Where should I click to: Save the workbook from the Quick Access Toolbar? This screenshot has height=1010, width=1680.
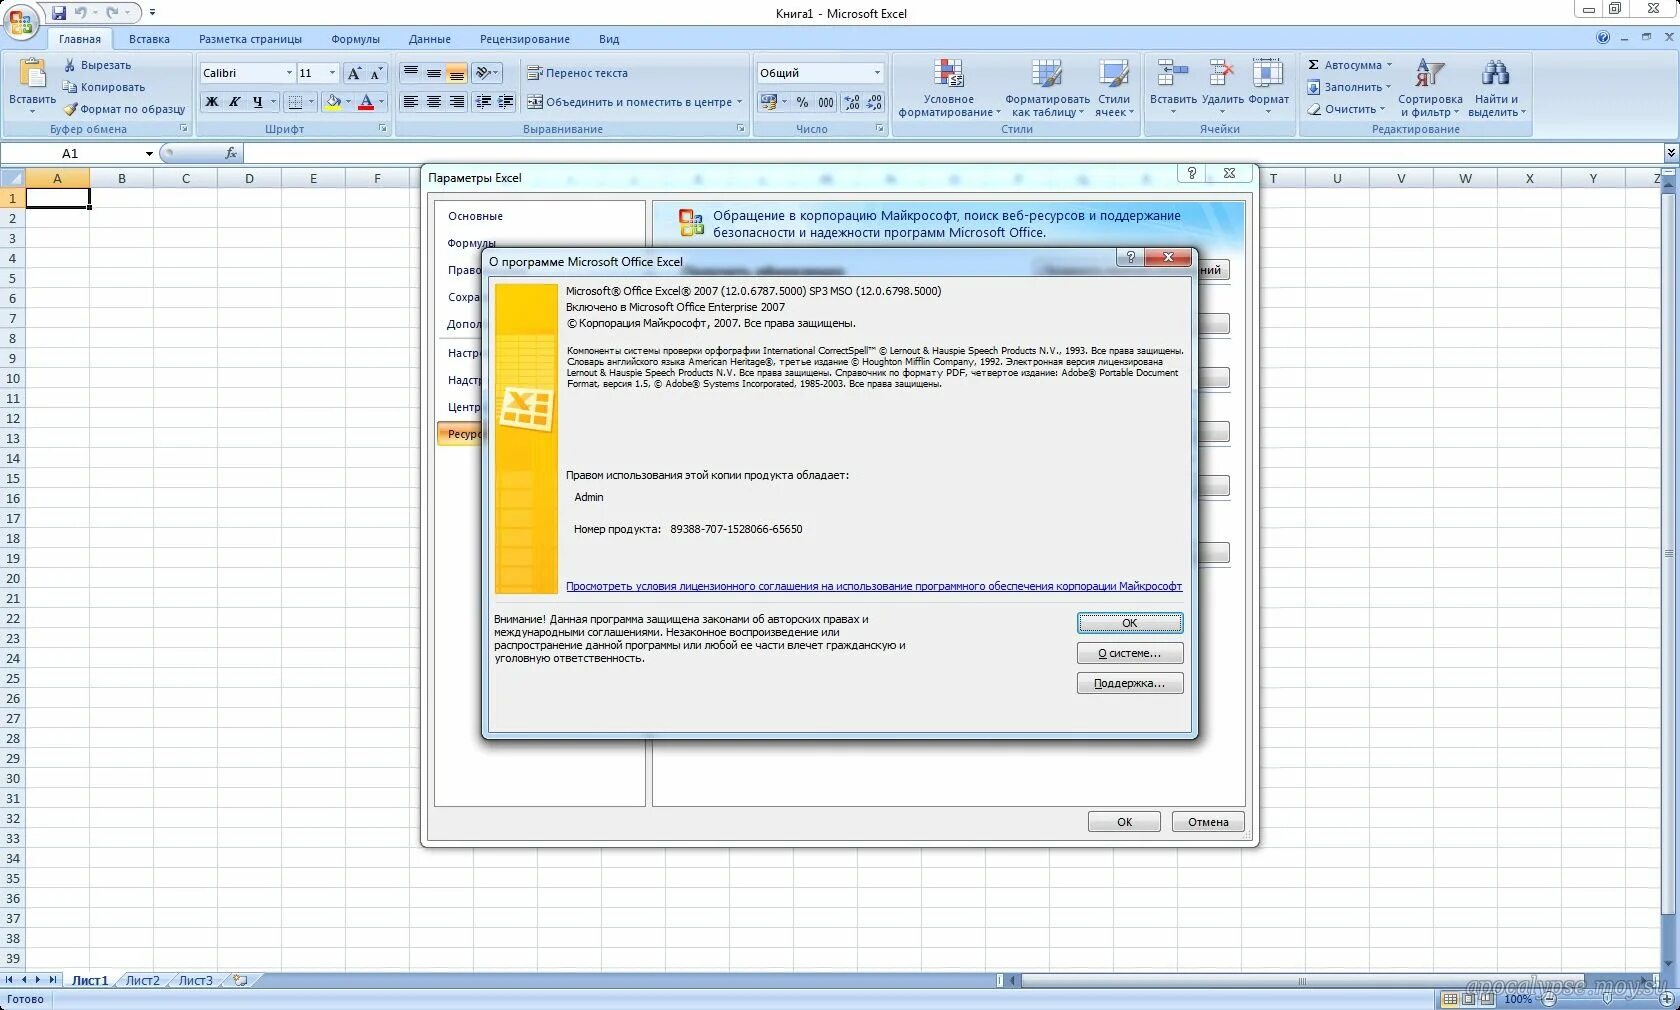pos(59,13)
